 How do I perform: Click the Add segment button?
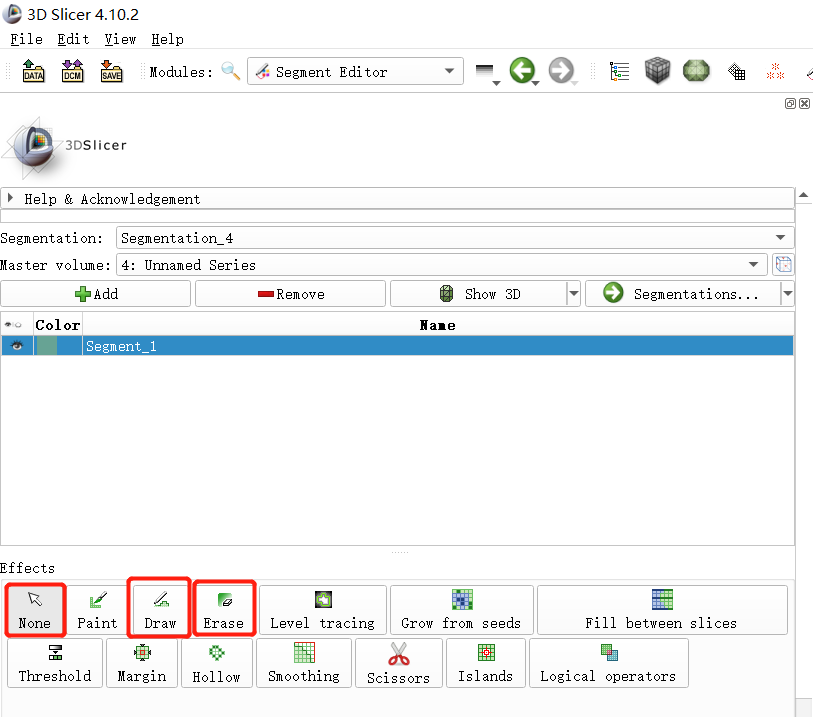pyautogui.click(x=96, y=294)
